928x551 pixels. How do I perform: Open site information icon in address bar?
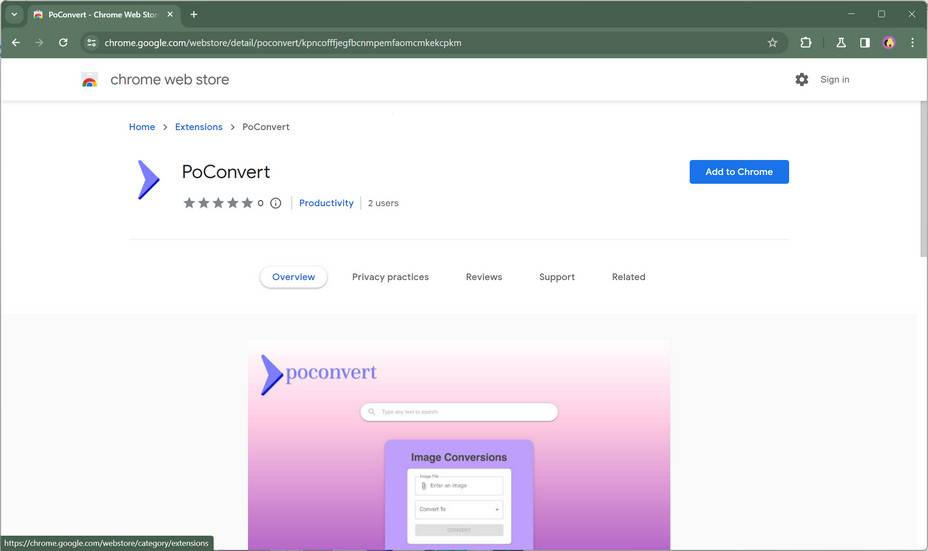(x=91, y=43)
